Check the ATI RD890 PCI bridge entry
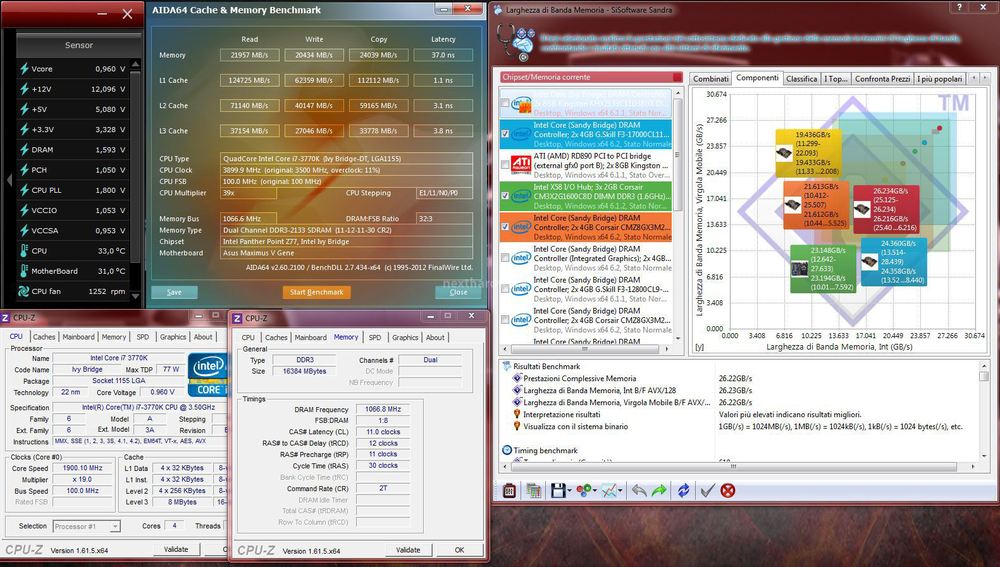Viewport: 1000px width, 567px height. tap(506, 165)
